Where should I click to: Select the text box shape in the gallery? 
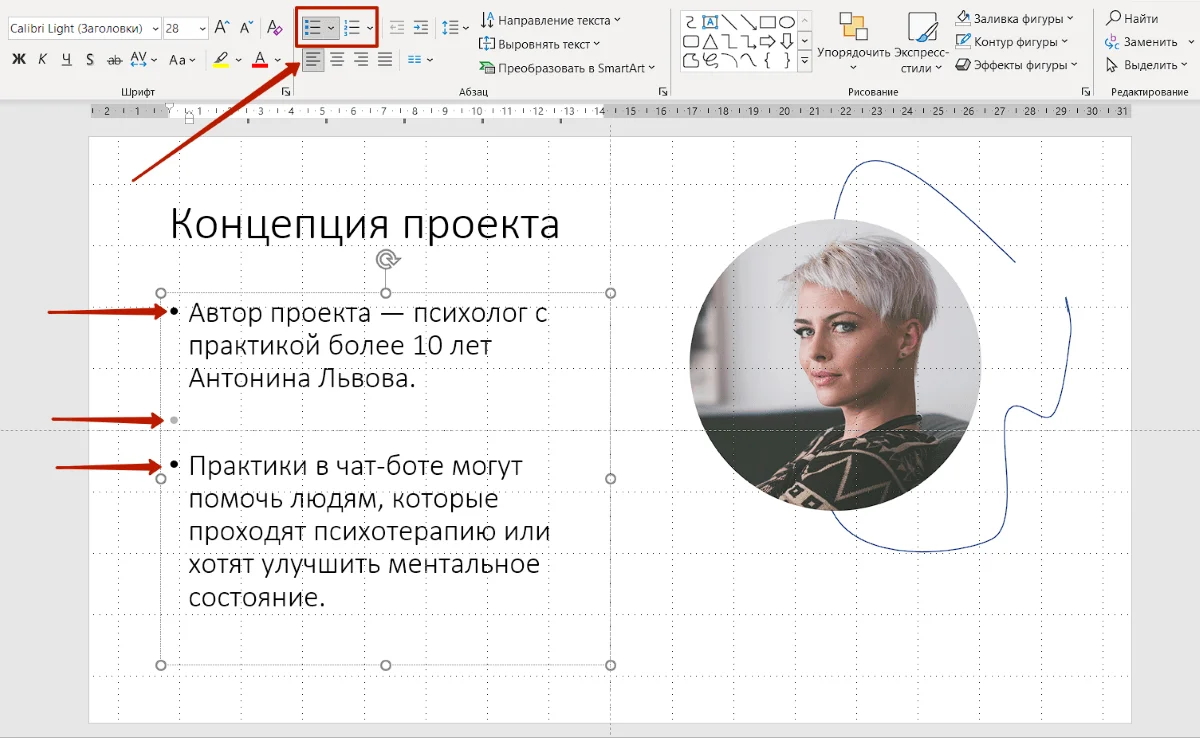[710, 22]
